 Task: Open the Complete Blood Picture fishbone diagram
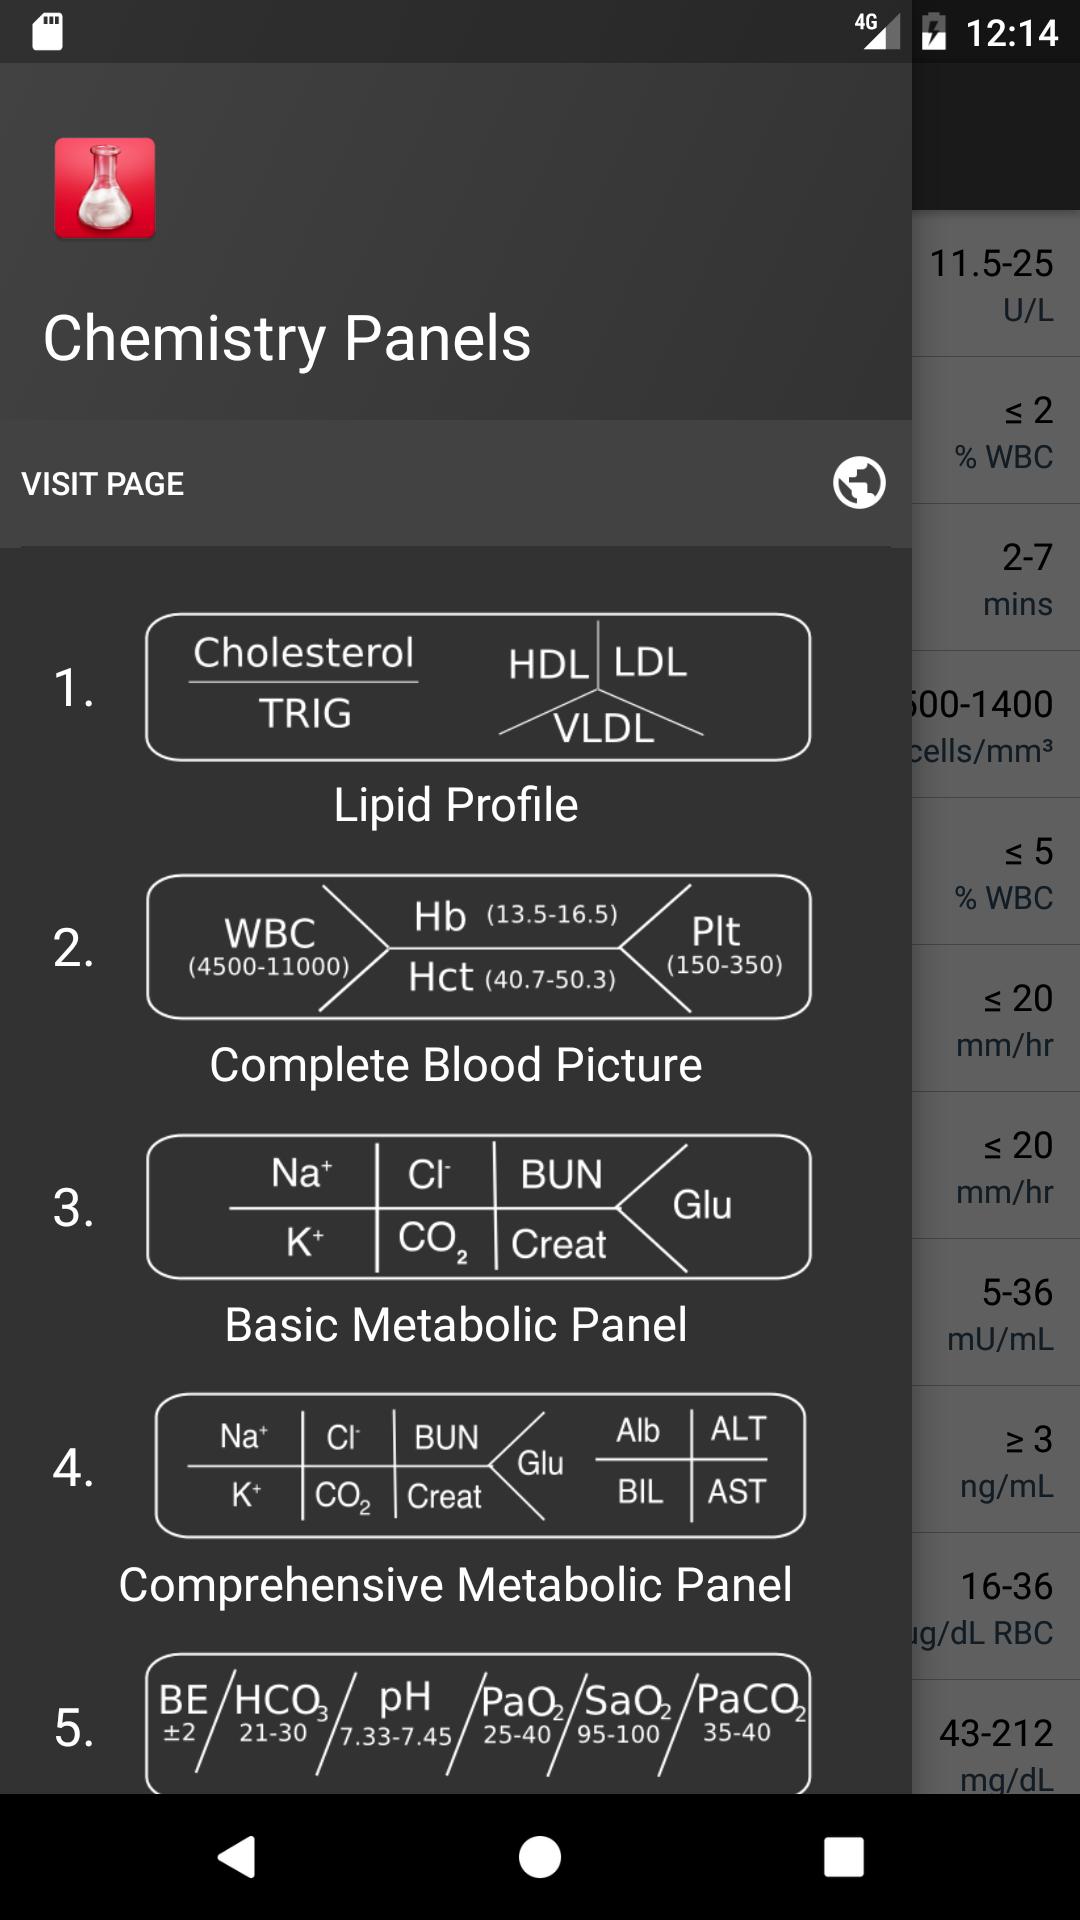pos(478,947)
